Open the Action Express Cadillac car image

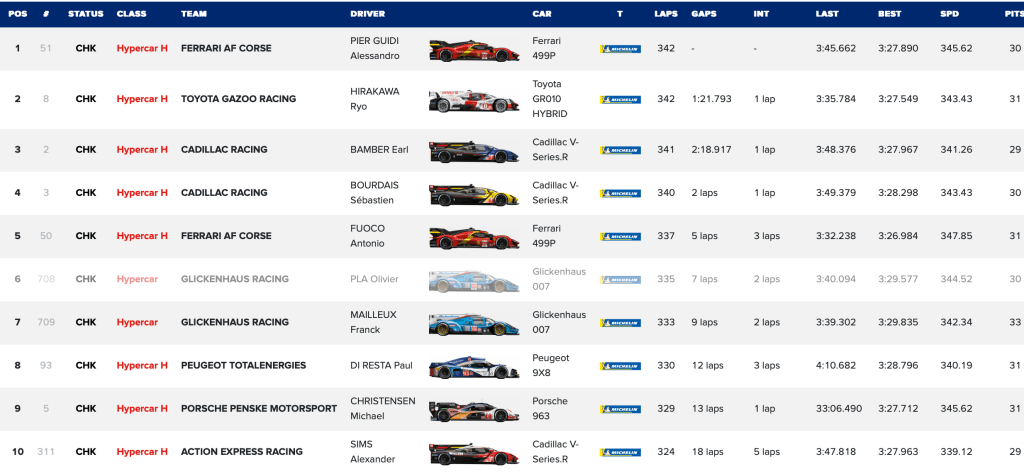(x=474, y=454)
